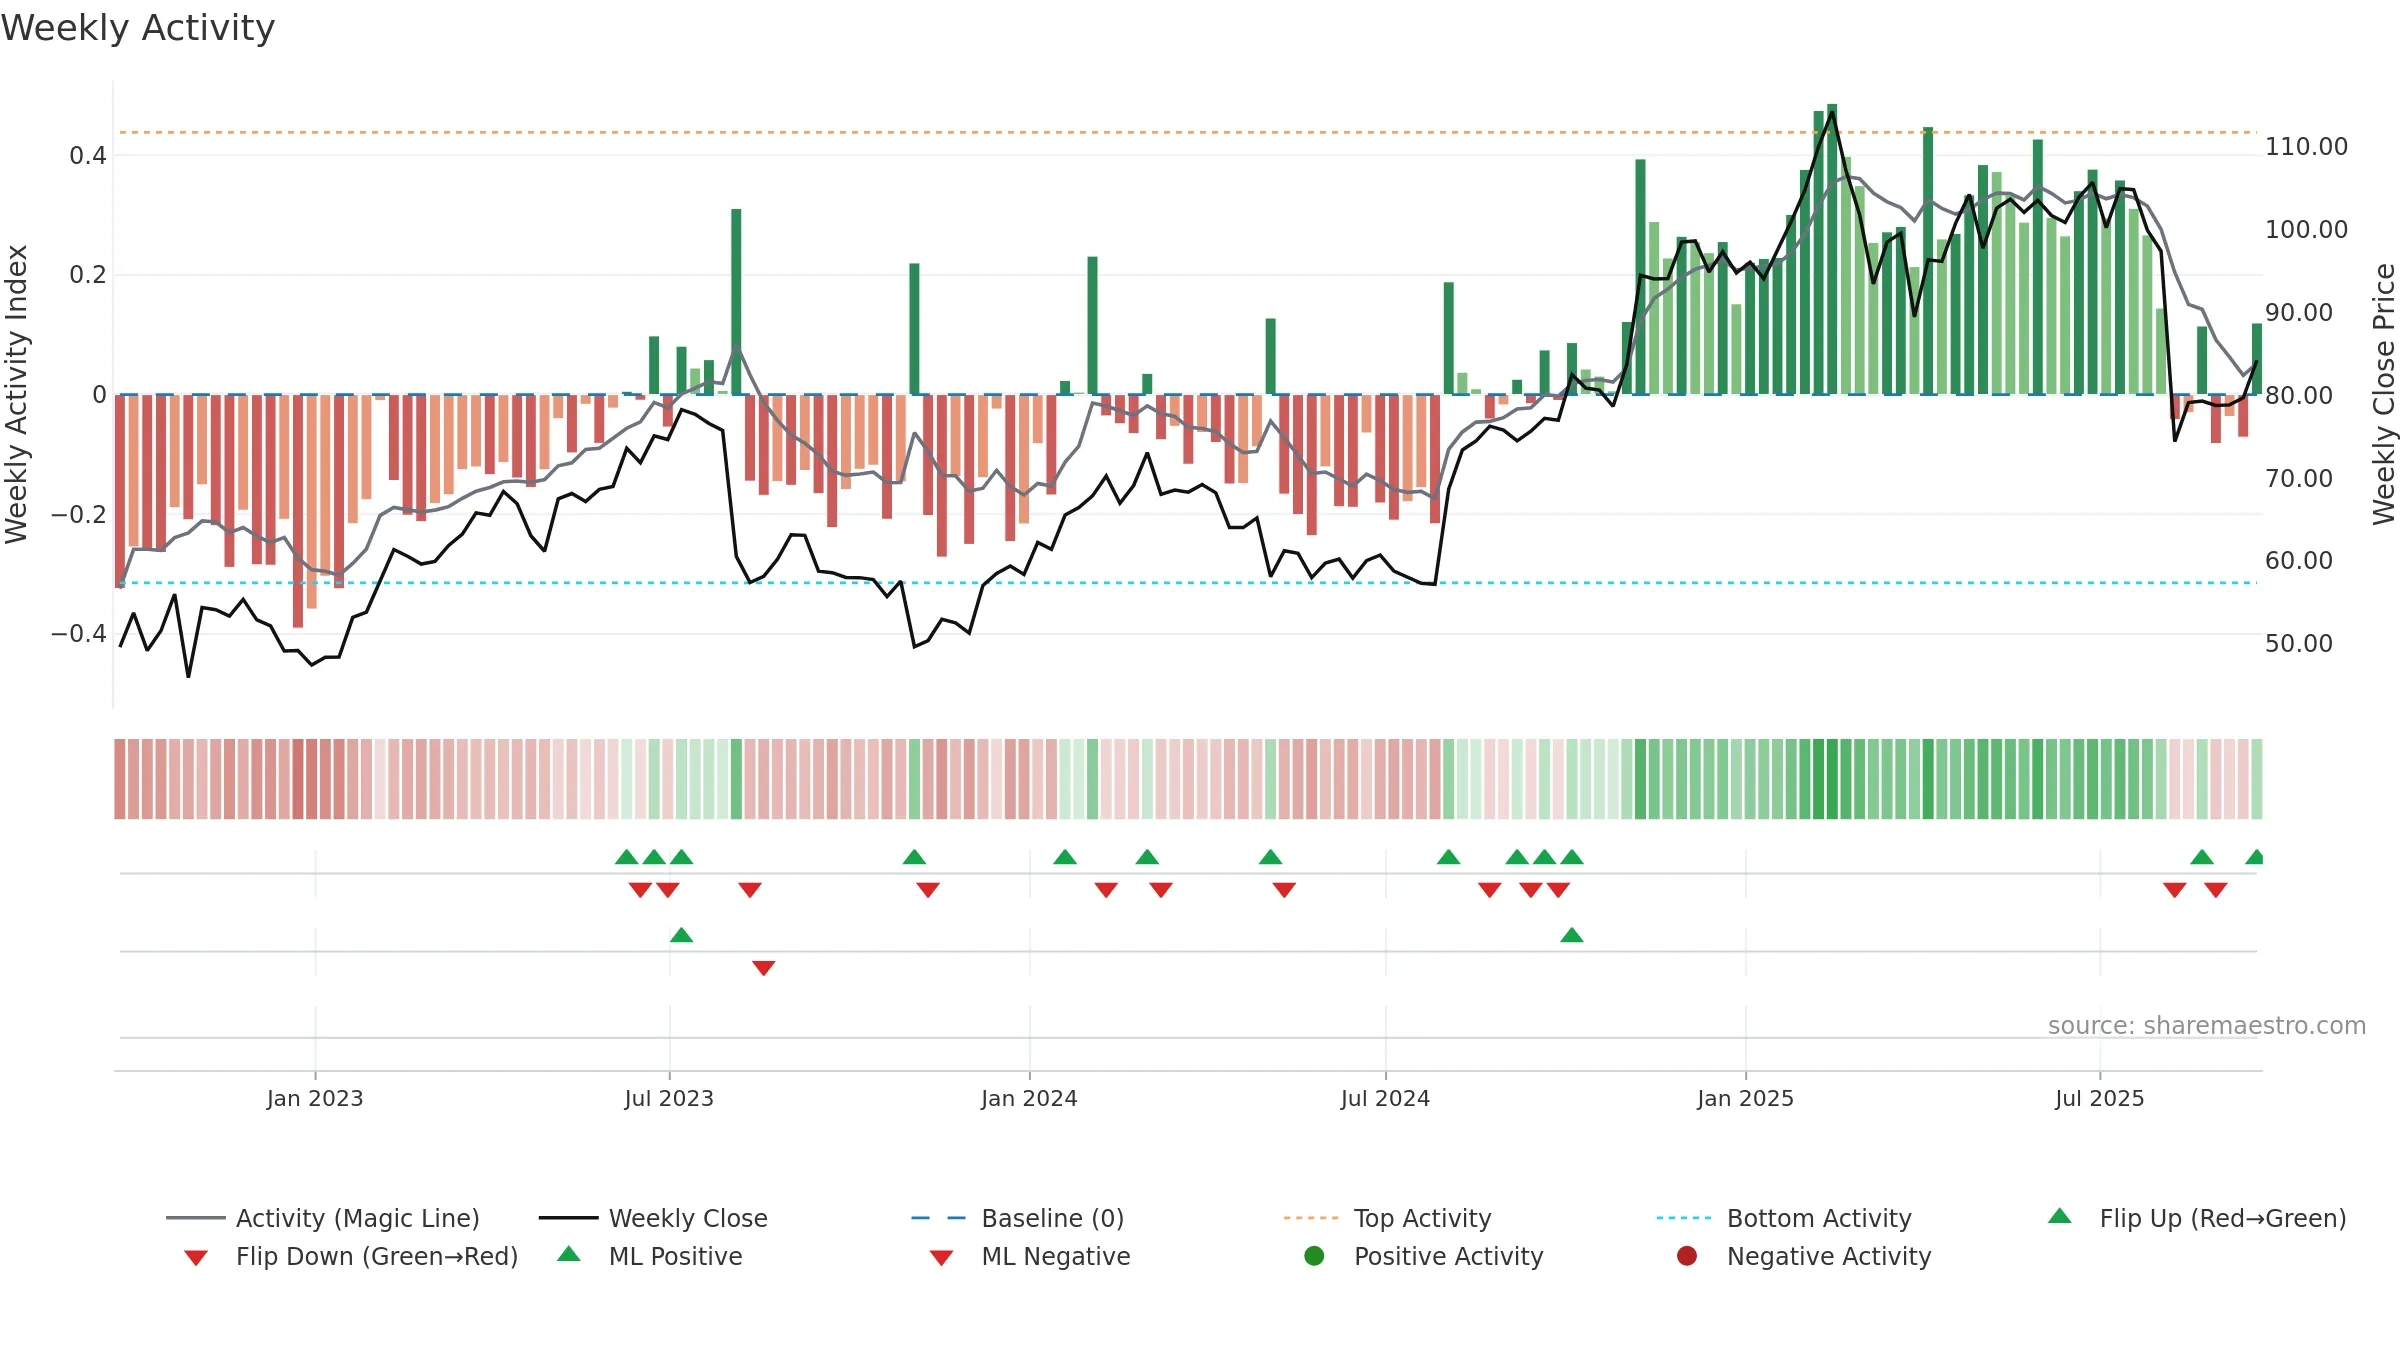Click the Negative Activity red circle icon
Screen dimensions: 2400x1350
tap(1687, 1256)
